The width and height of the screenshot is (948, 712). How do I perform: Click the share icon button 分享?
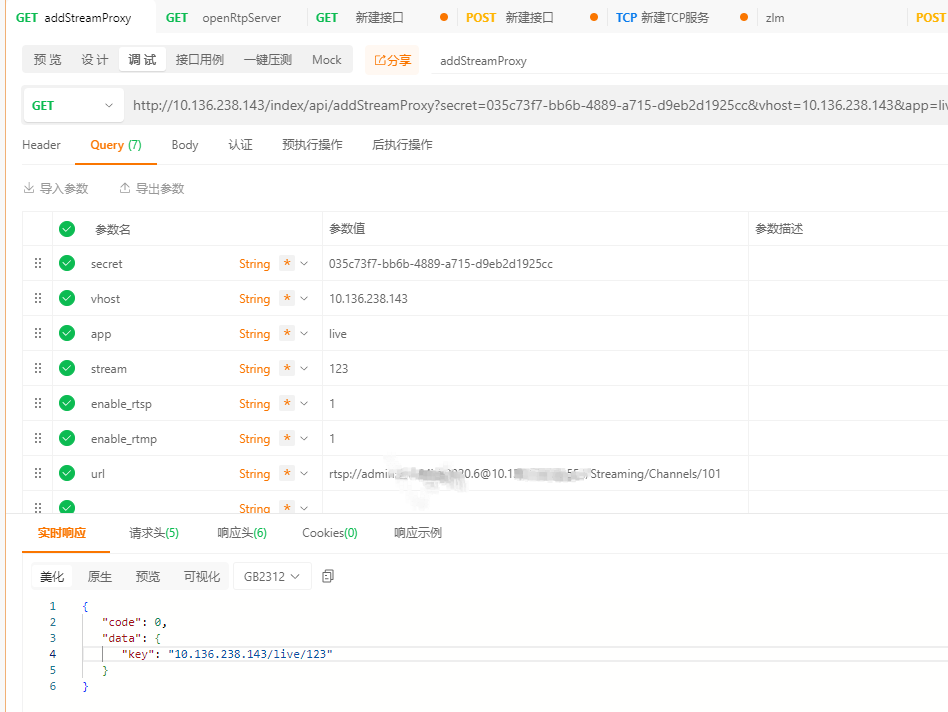[392, 60]
